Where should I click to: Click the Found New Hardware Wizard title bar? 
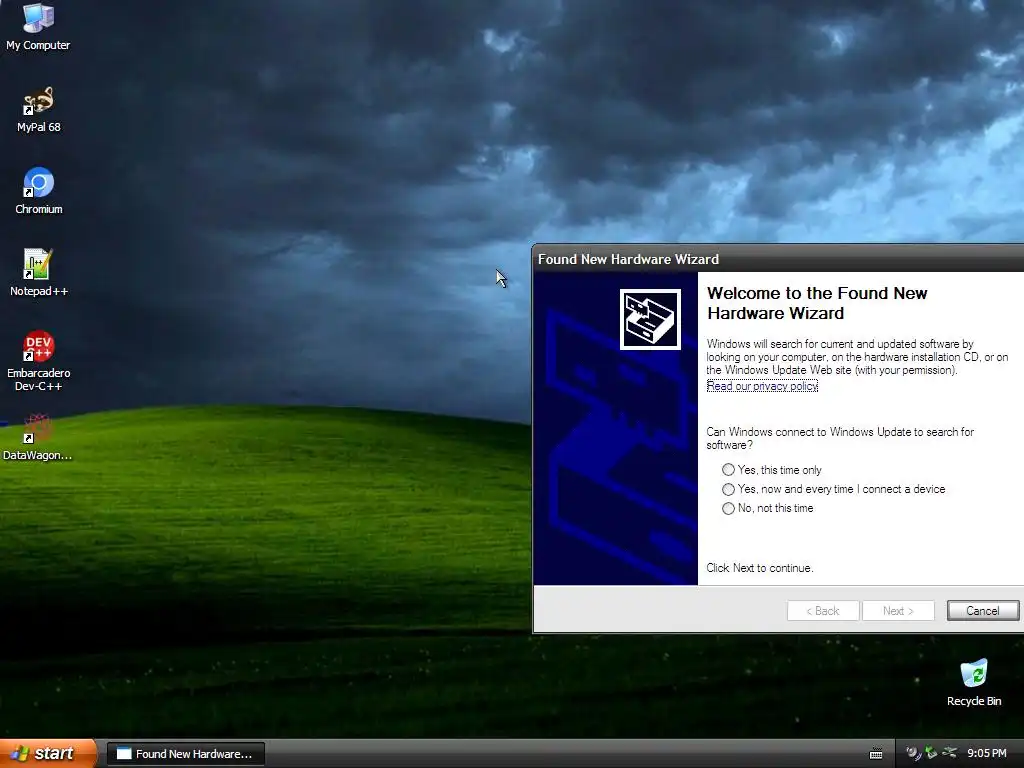pos(777,259)
